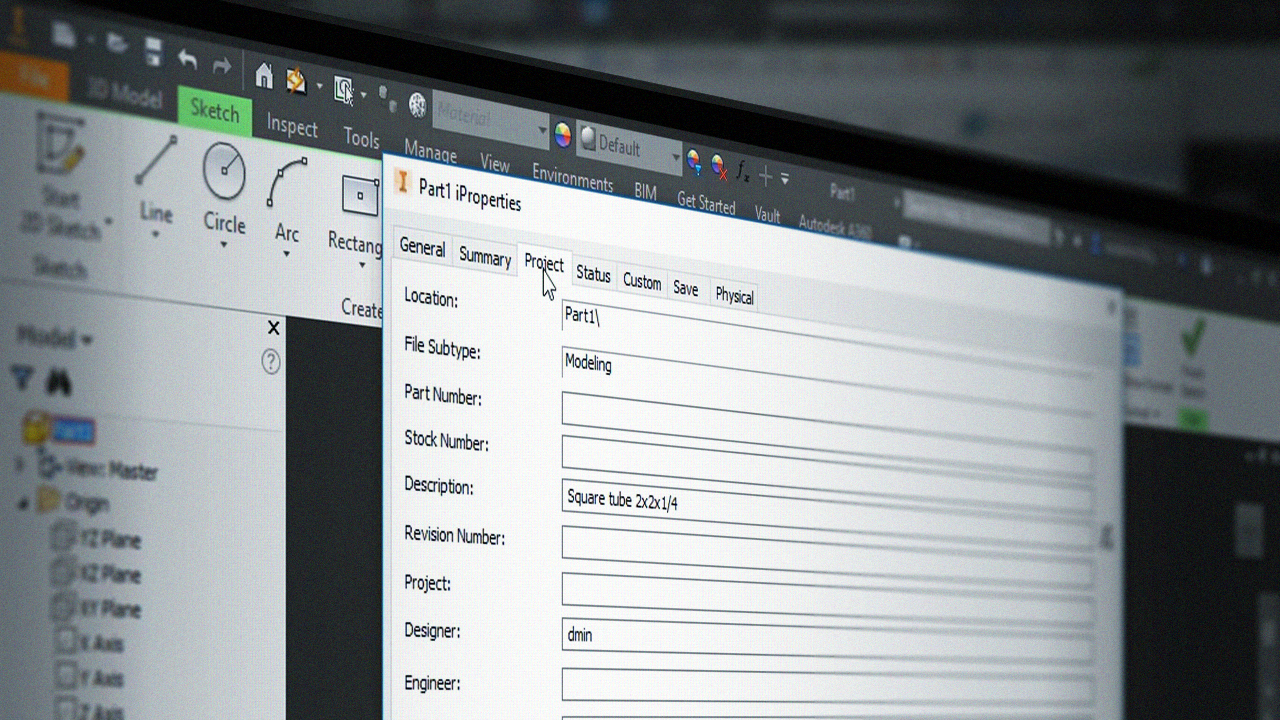Open the File menu tab
The height and width of the screenshot is (720, 1280).
coord(33,77)
